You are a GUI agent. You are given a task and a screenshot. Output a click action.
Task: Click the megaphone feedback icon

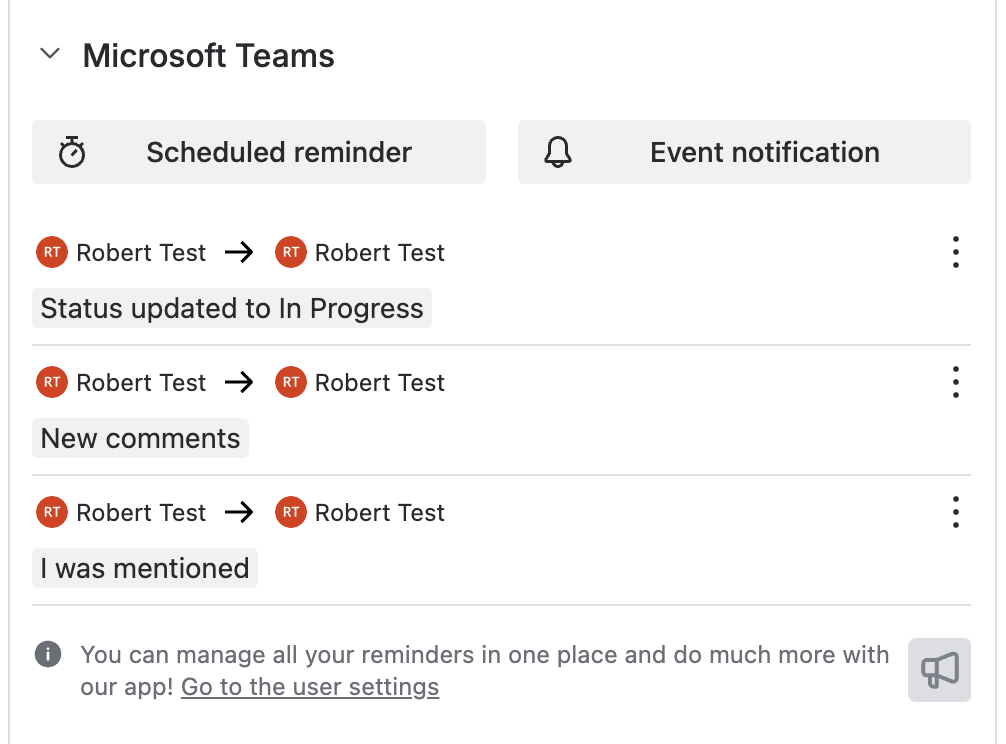939,670
